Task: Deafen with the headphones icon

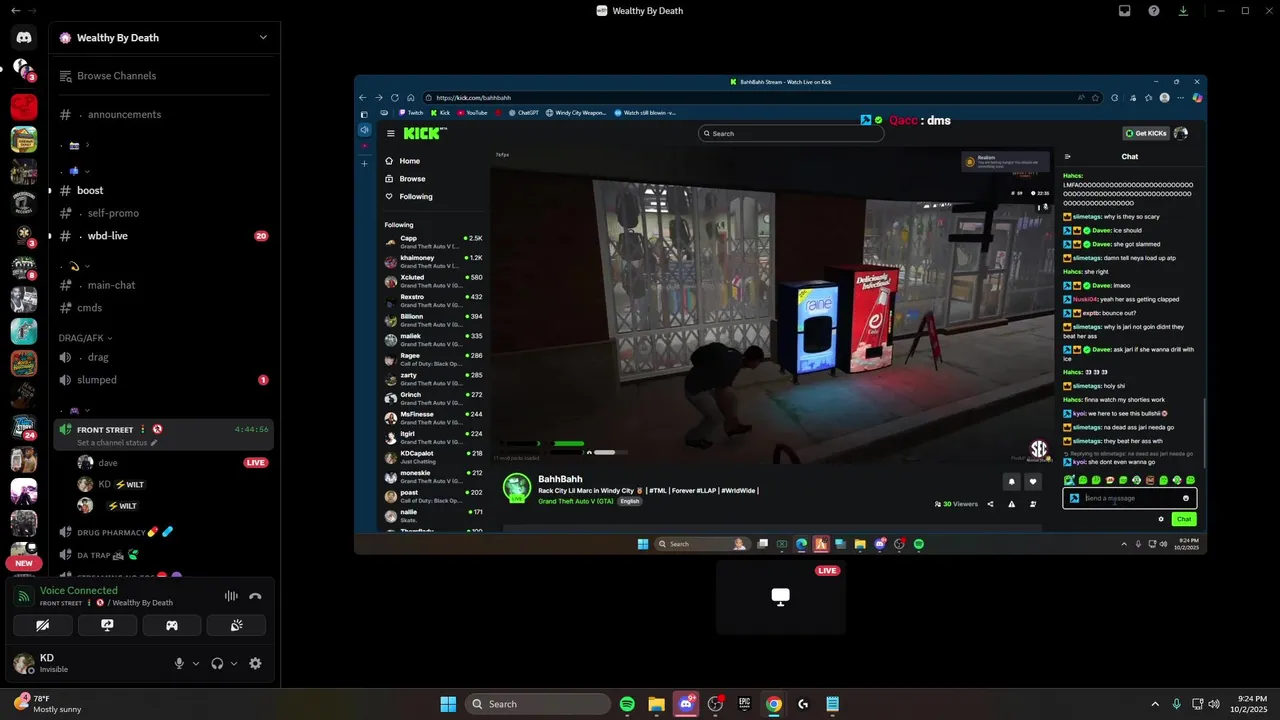Action: pos(217,663)
